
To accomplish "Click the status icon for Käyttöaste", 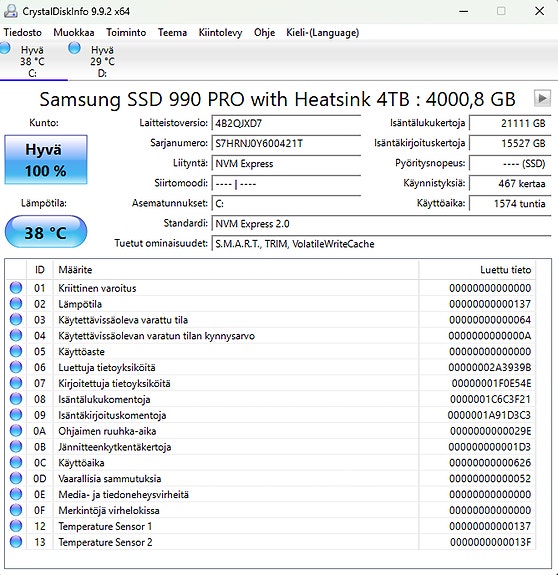I will (x=16, y=351).
